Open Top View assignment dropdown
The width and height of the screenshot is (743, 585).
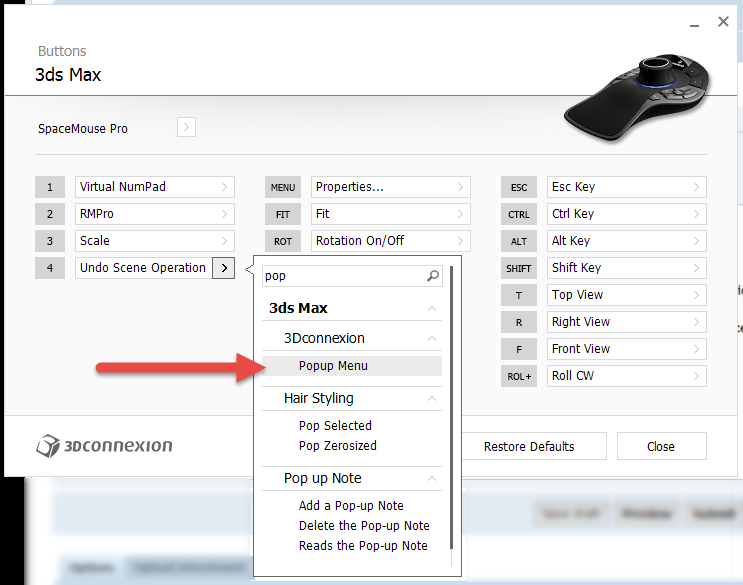(x=626, y=295)
